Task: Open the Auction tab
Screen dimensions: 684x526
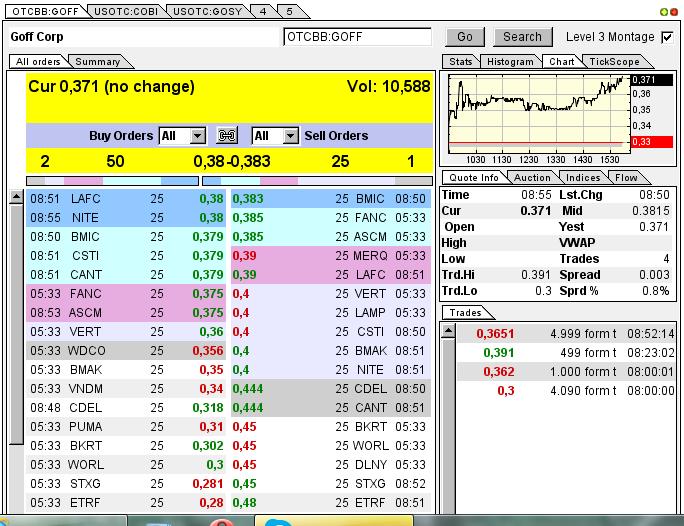Action: [x=532, y=178]
